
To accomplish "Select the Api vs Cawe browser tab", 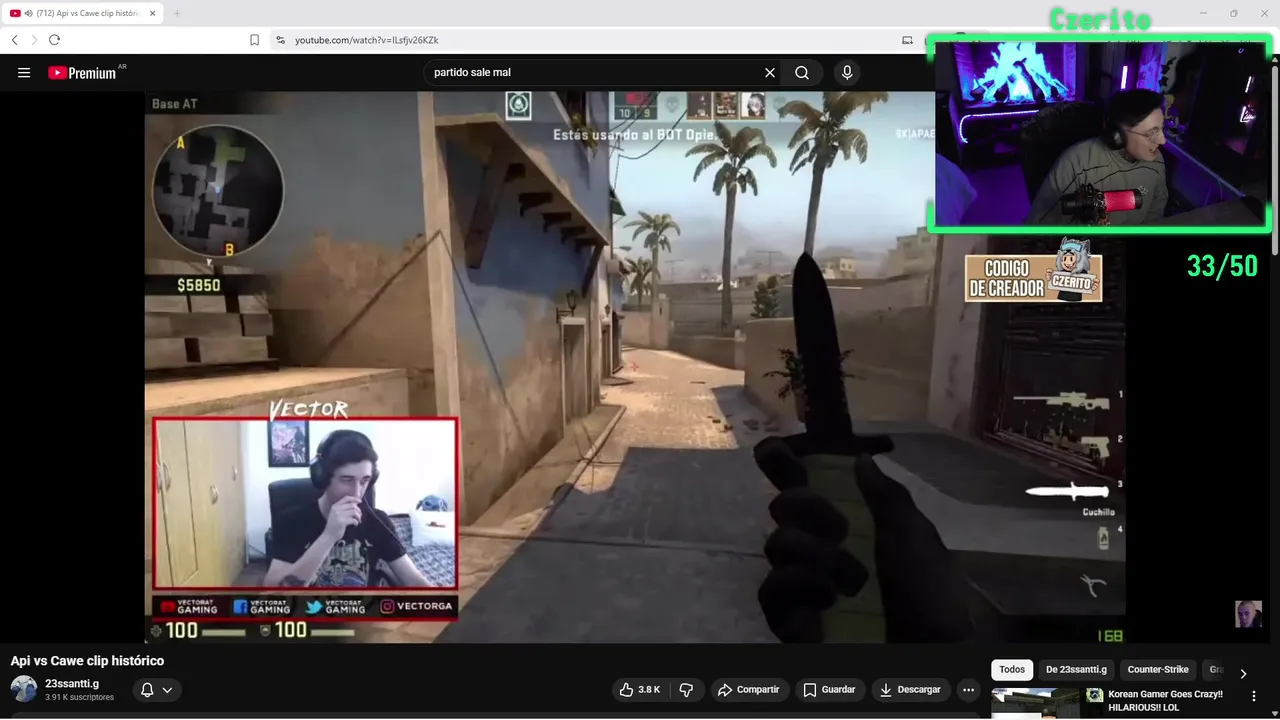I will point(82,13).
